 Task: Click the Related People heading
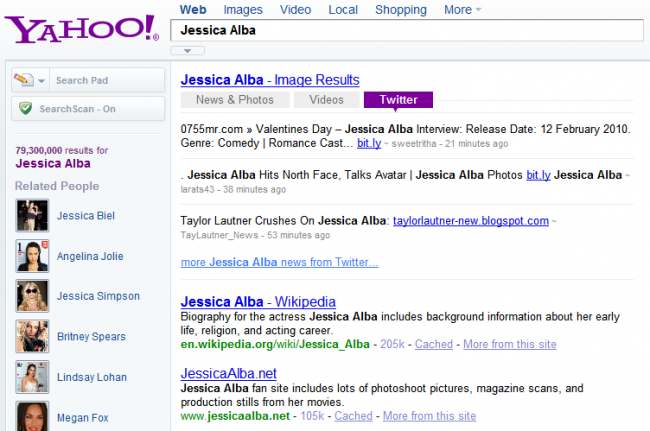coord(57,186)
